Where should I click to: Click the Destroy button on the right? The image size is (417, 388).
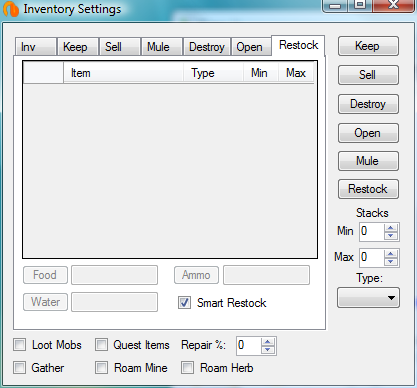[368, 104]
